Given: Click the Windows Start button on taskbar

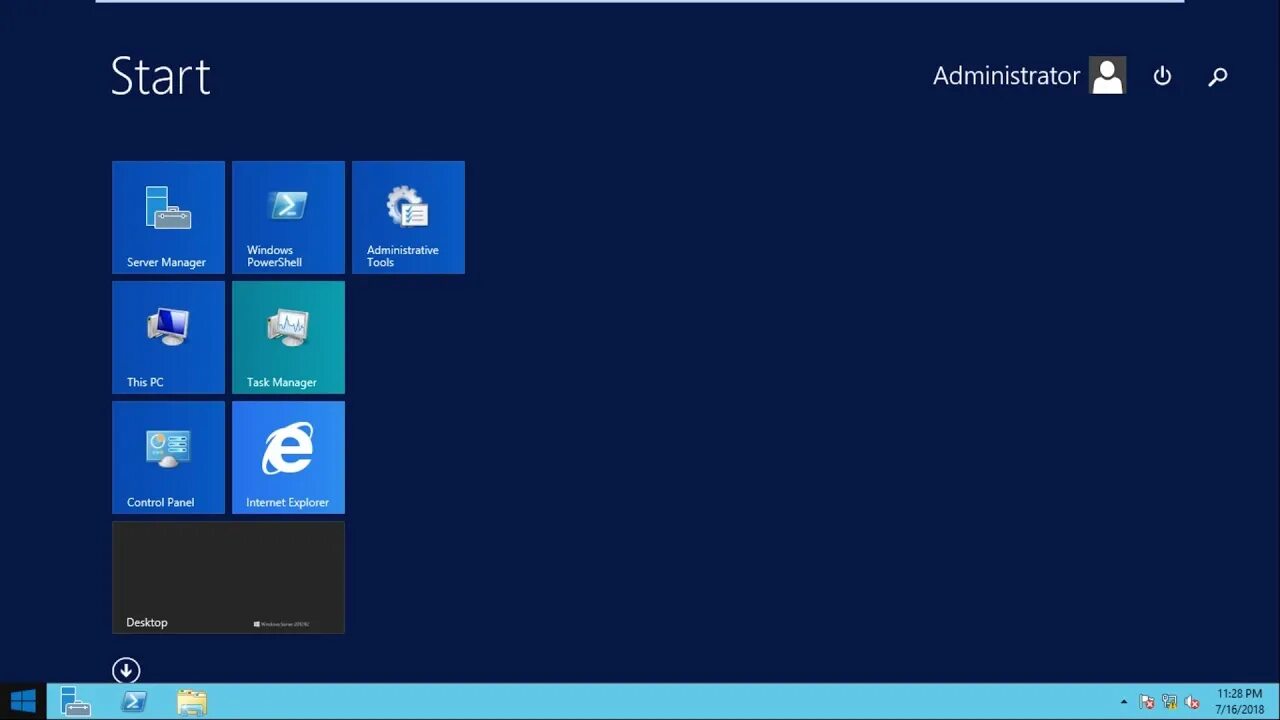Looking at the screenshot, I should (23, 701).
